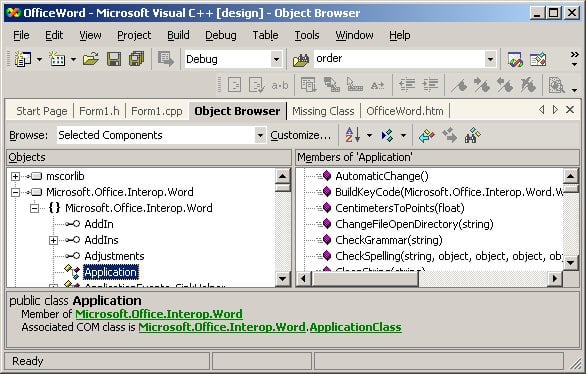Screen dimensions: 586x374
Task: Click the Customize... button
Action: pos(300,135)
